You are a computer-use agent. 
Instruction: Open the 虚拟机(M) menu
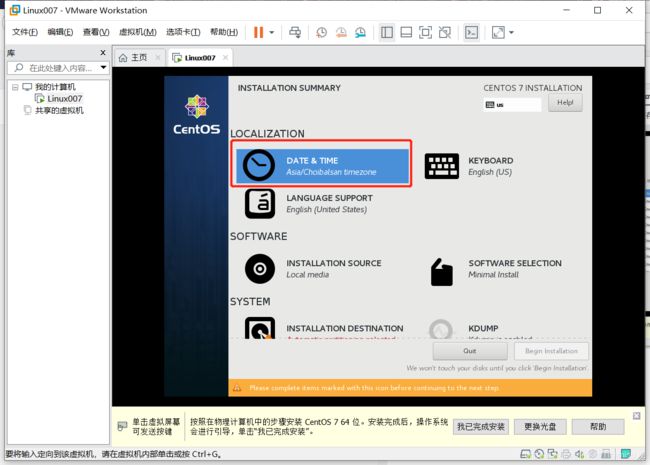pos(138,32)
